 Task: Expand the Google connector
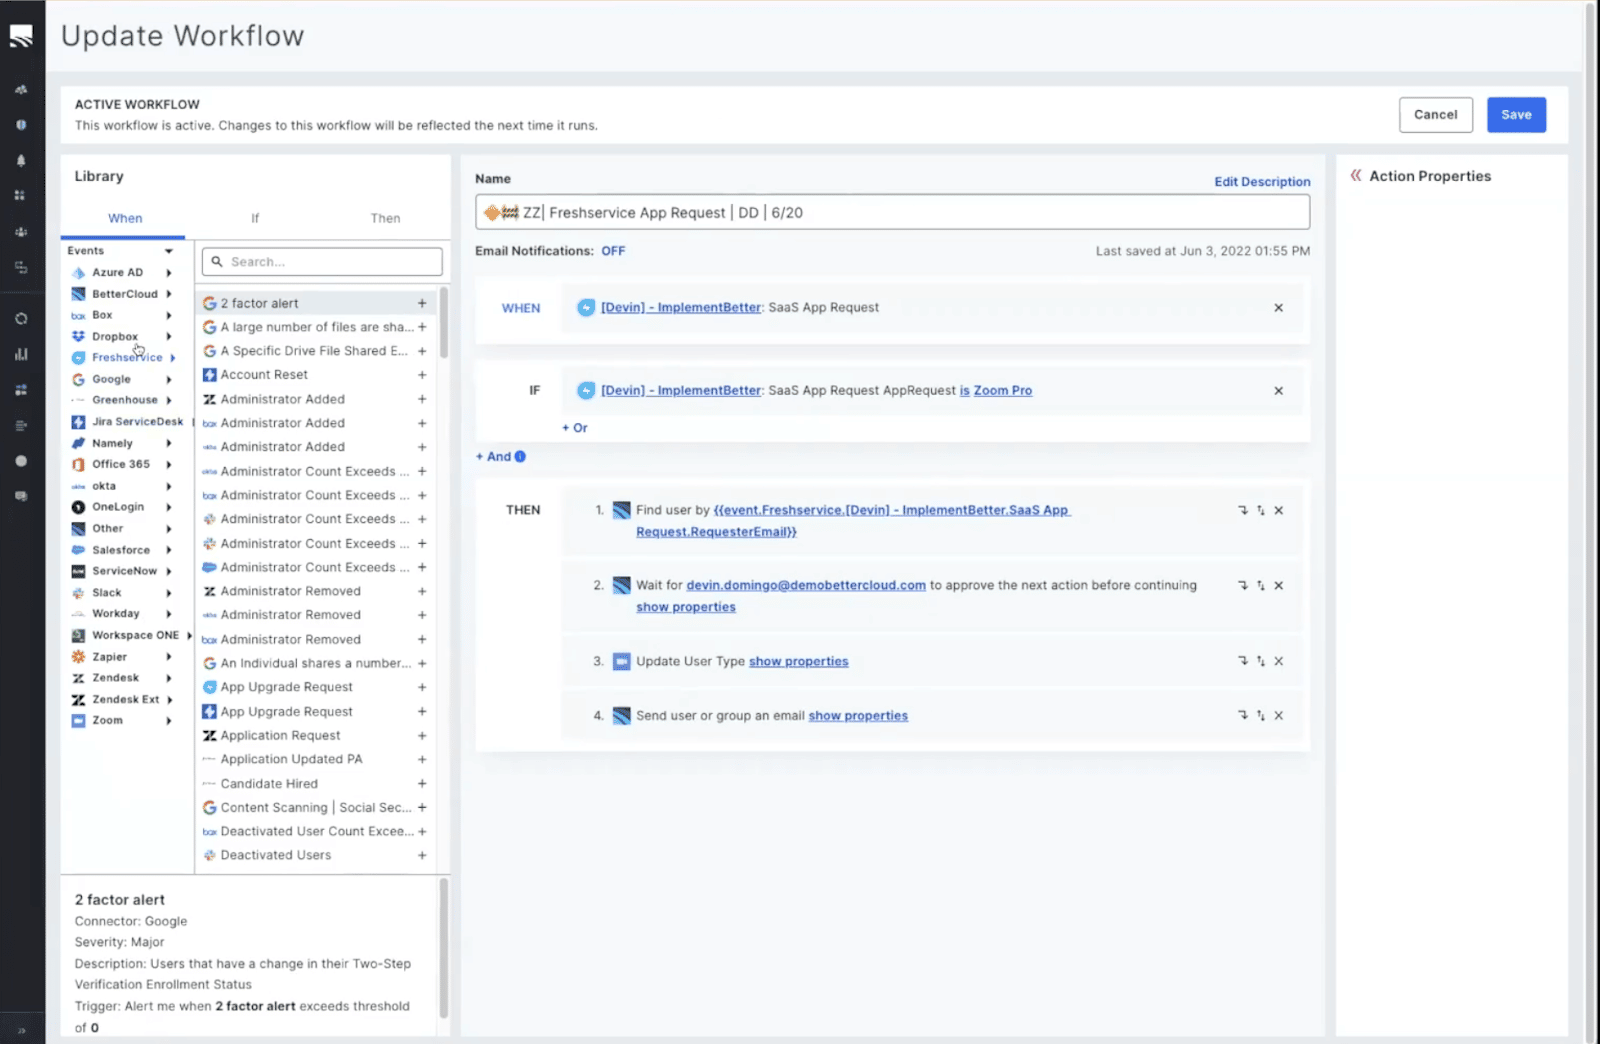[x=169, y=379]
